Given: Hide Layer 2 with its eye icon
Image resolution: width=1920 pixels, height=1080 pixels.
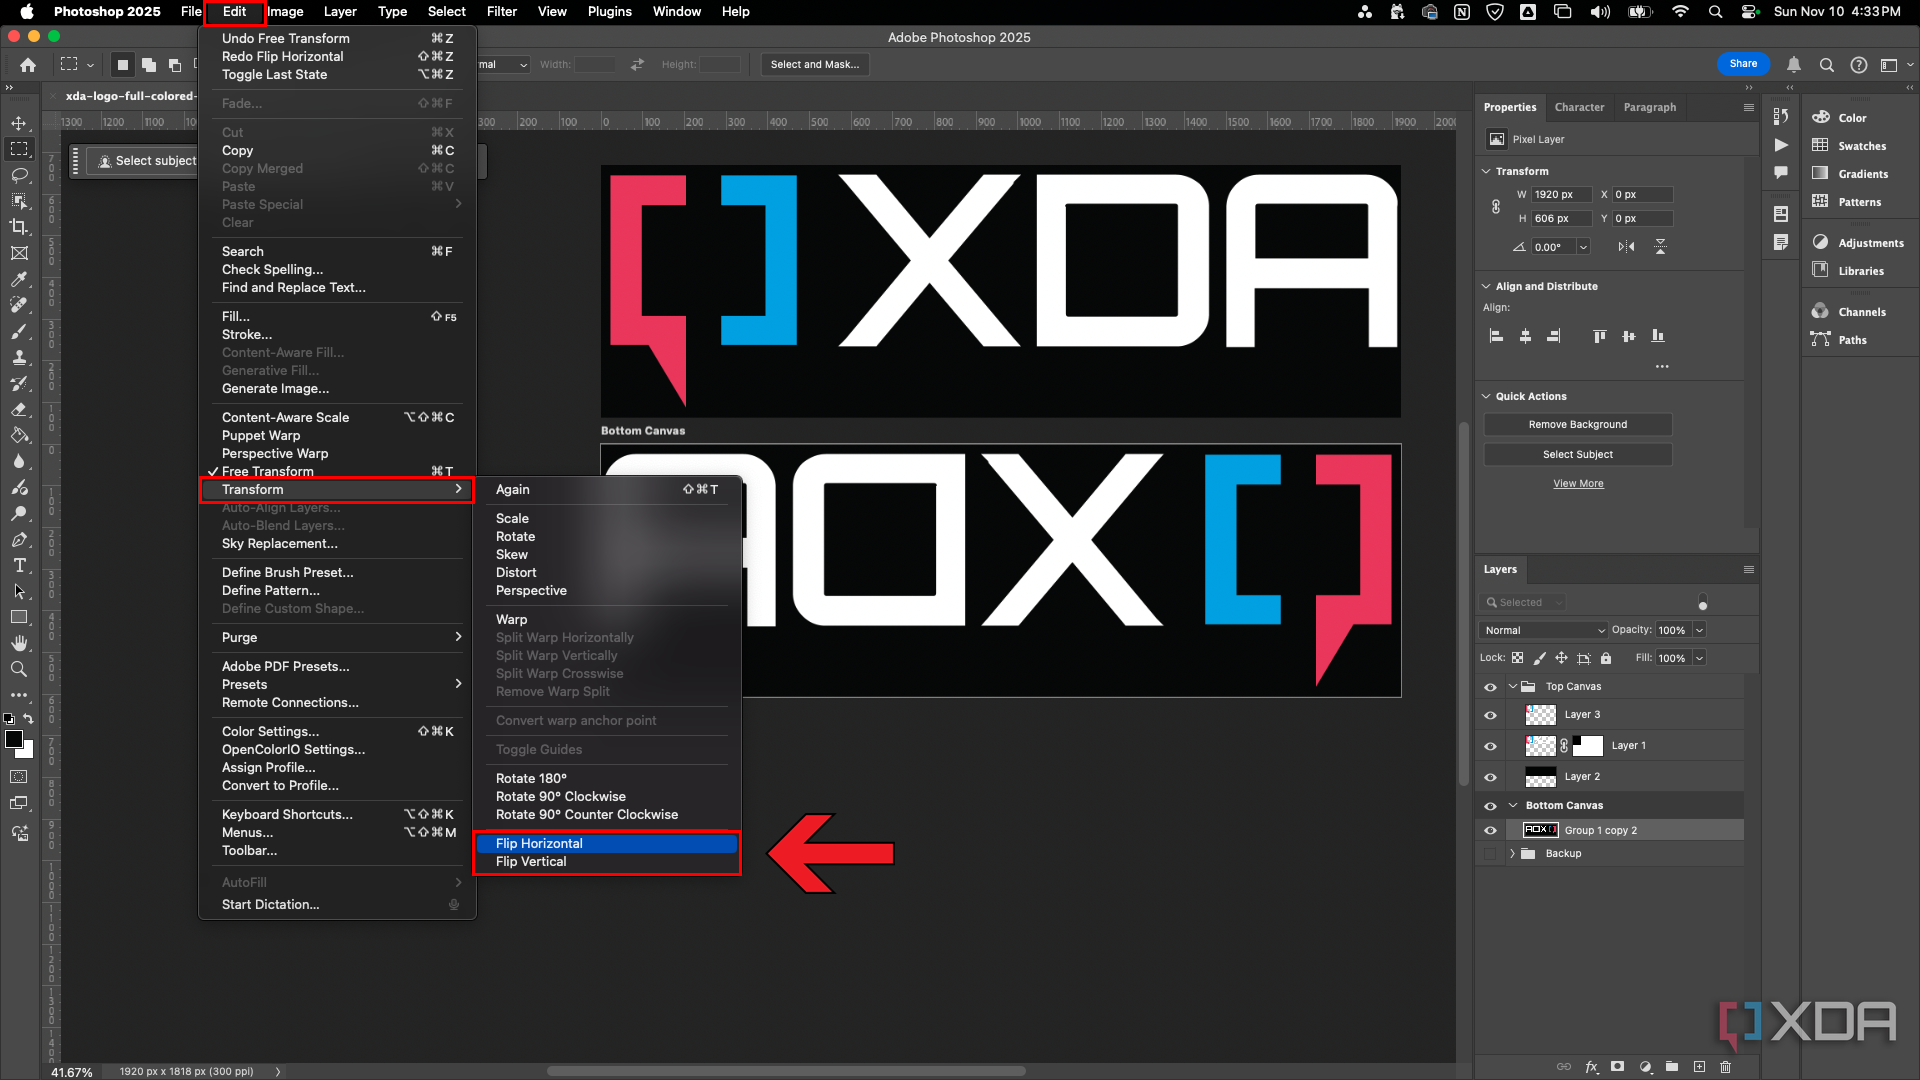Looking at the screenshot, I should (x=1490, y=777).
